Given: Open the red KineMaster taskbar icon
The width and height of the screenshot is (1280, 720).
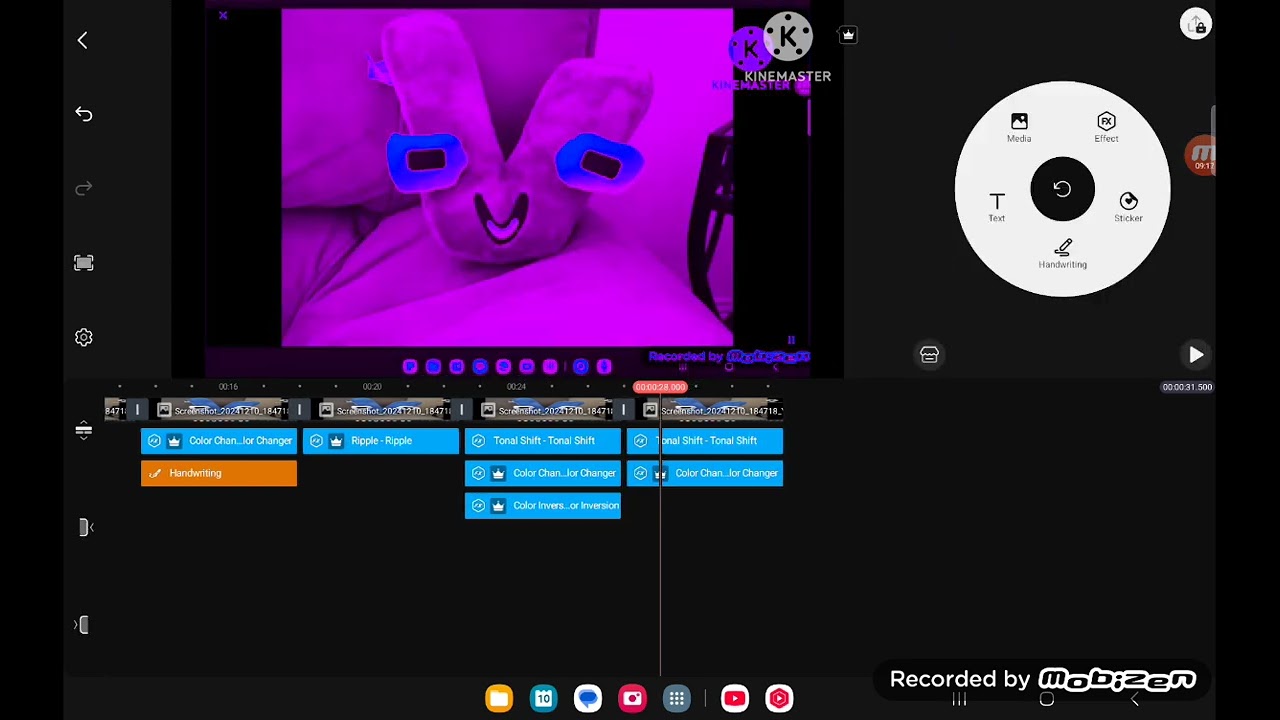Looking at the screenshot, I should point(779,699).
